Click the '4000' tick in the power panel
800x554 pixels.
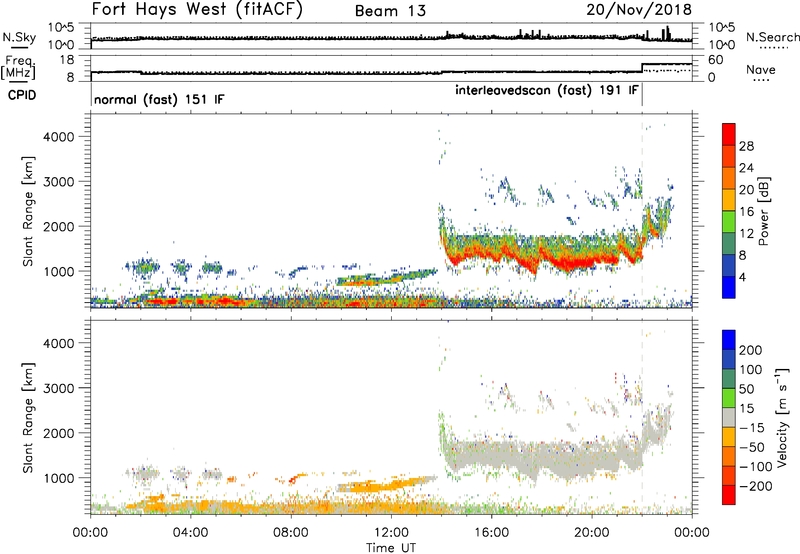(58, 137)
